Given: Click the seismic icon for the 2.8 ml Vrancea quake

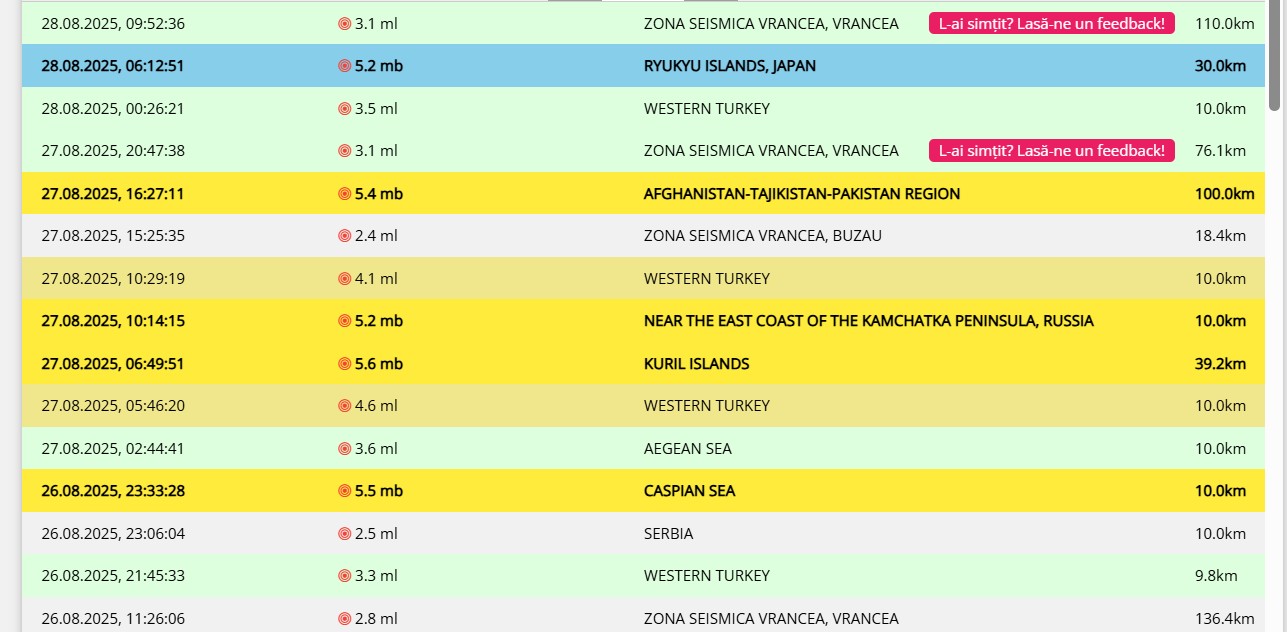Looking at the screenshot, I should coord(345,619).
